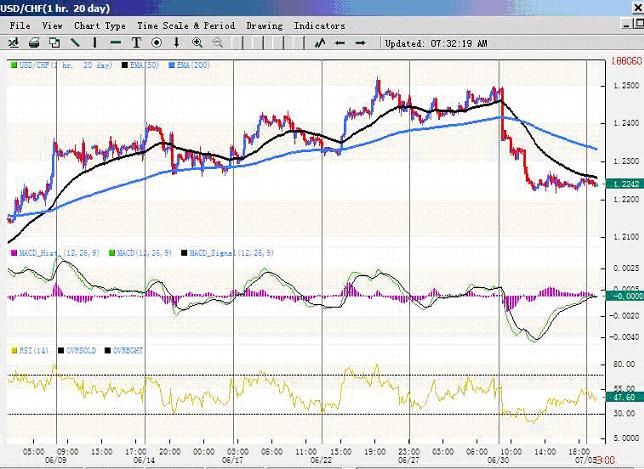Image resolution: width=644 pixels, height=469 pixels.
Task: Click the blue EMA(200) legend swatch
Action: (x=169, y=64)
